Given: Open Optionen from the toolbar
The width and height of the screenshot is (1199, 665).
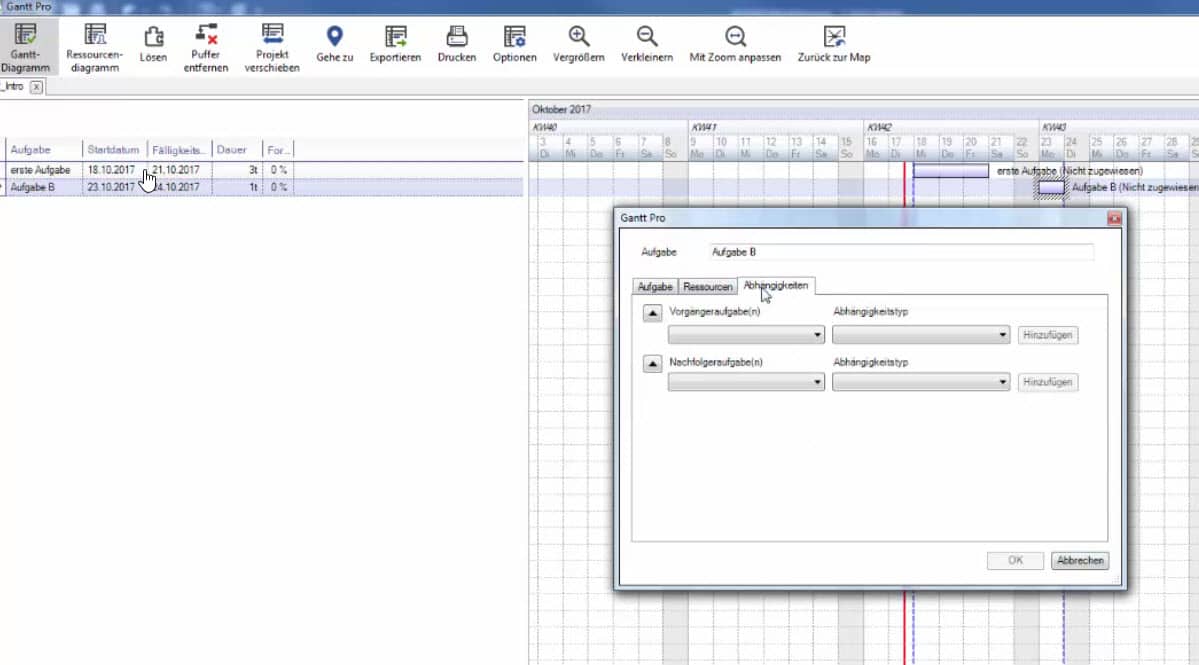Looking at the screenshot, I should (515, 44).
